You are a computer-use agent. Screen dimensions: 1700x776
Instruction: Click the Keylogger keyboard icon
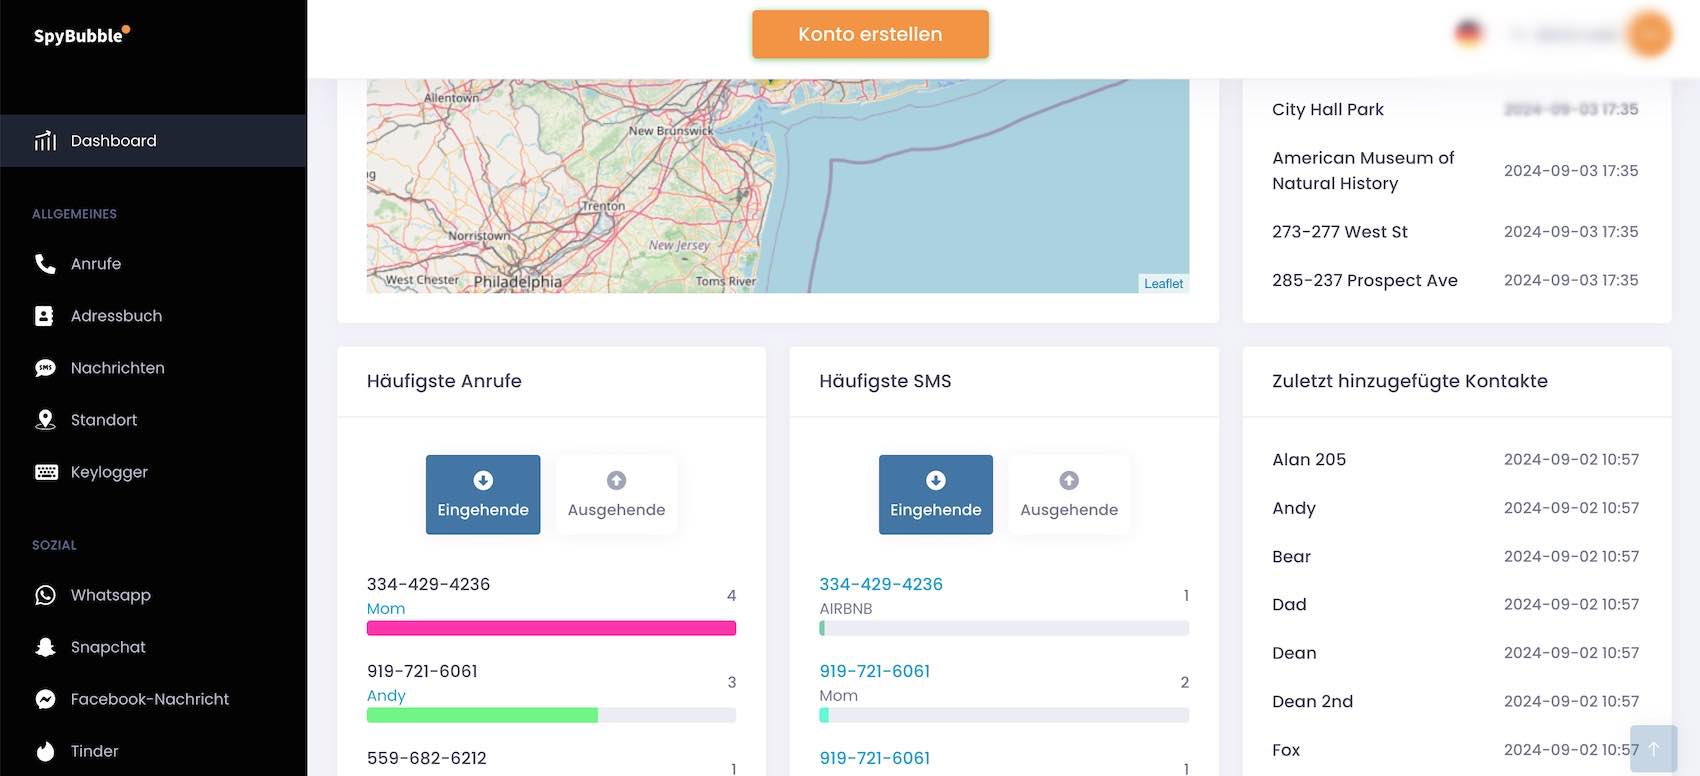(46, 472)
